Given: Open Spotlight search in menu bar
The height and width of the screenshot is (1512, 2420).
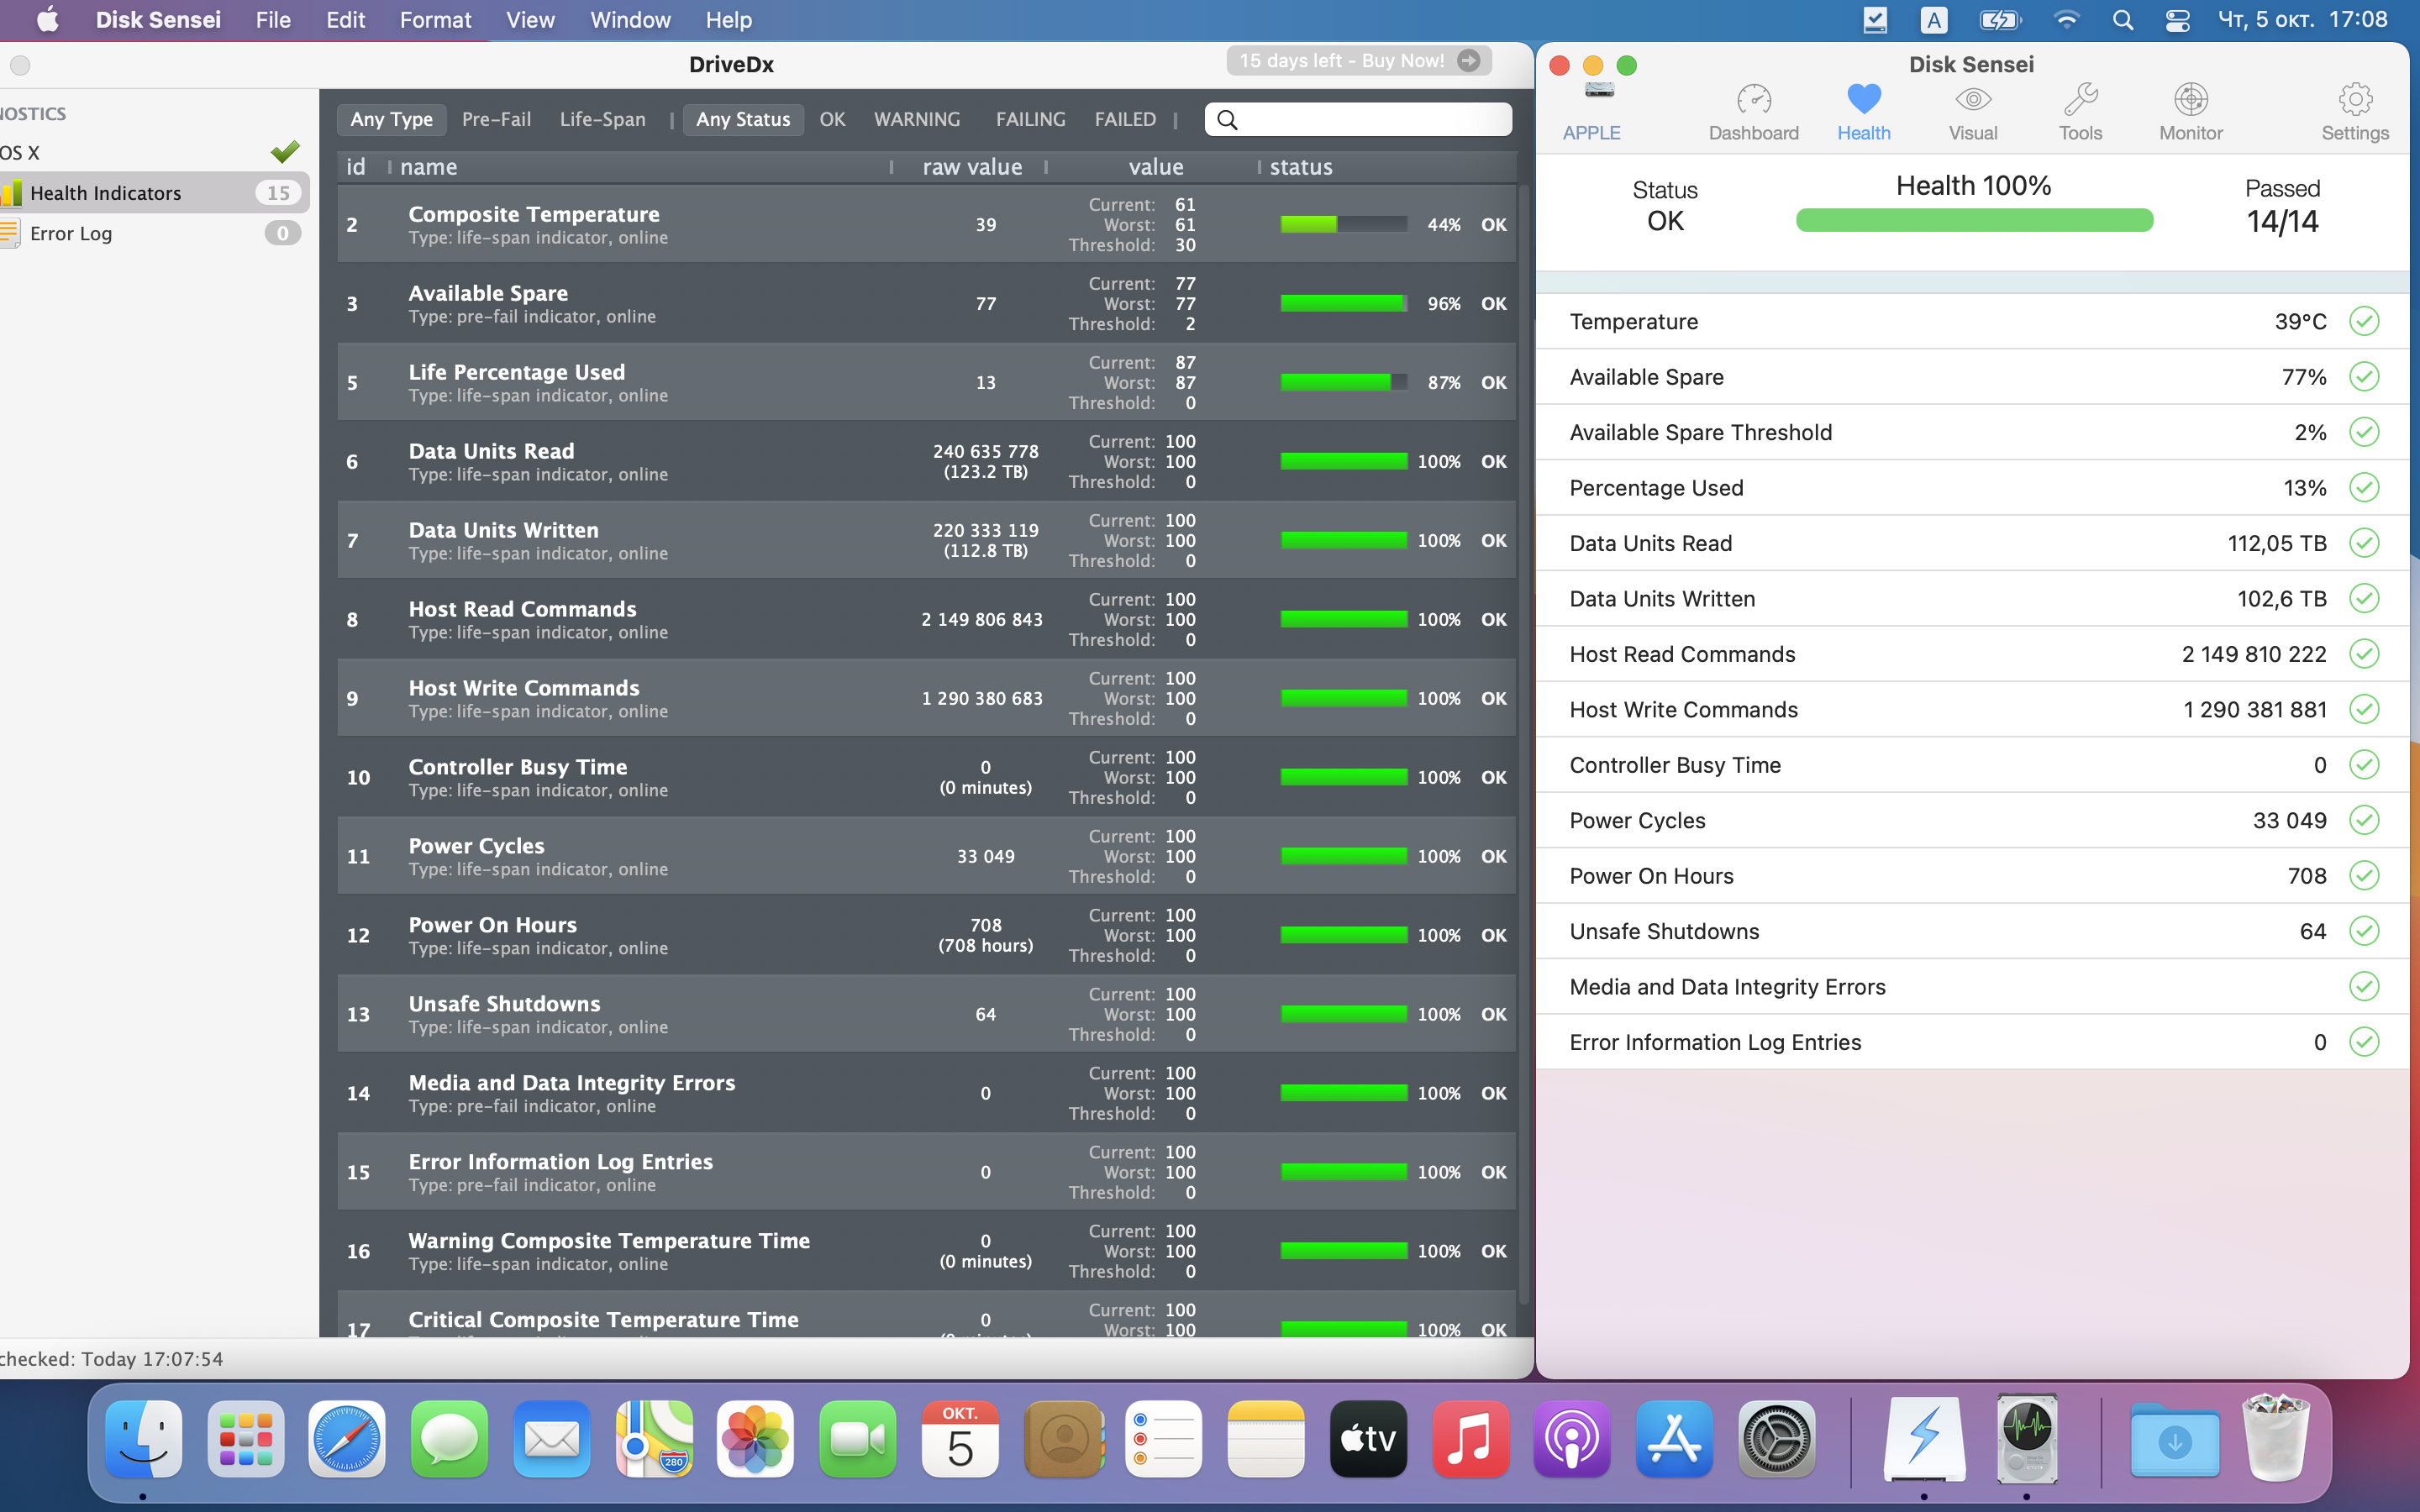Looking at the screenshot, I should 2122,20.
